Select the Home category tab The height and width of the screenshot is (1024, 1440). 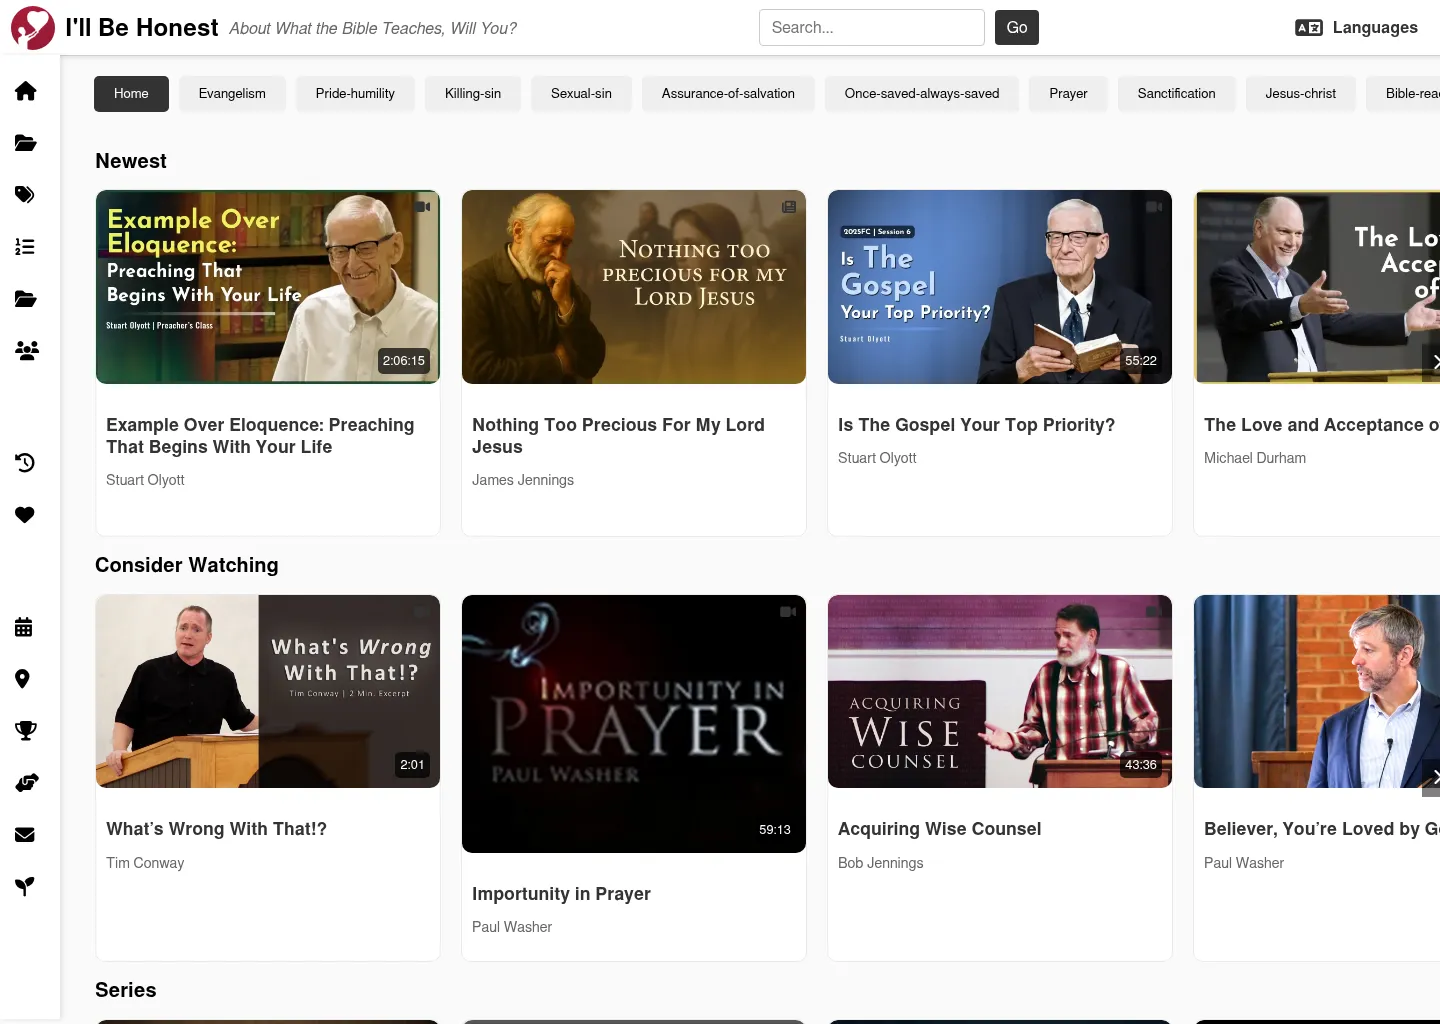tap(131, 94)
